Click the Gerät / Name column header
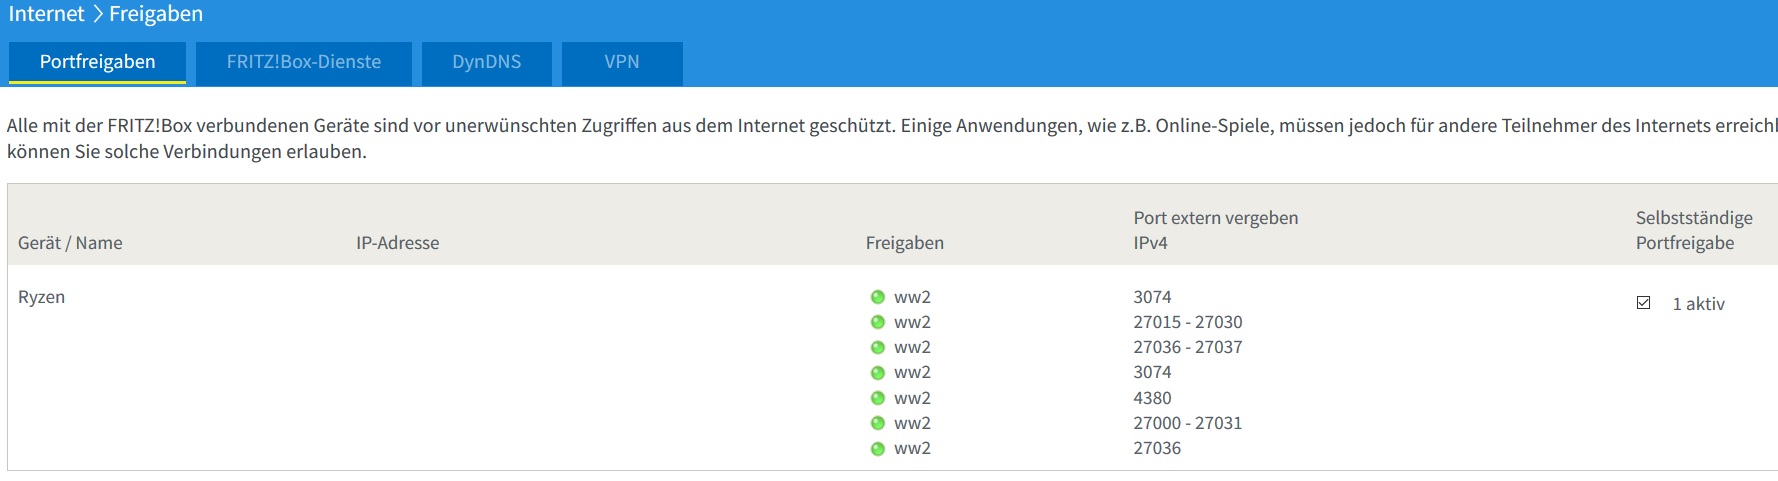The height and width of the screenshot is (481, 1778). point(70,243)
